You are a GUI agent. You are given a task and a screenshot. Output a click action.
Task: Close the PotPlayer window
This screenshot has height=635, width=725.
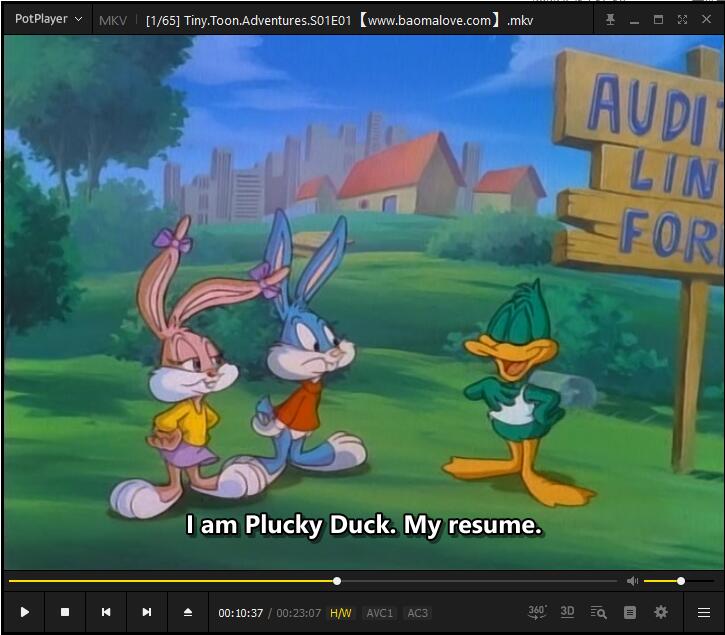706,19
